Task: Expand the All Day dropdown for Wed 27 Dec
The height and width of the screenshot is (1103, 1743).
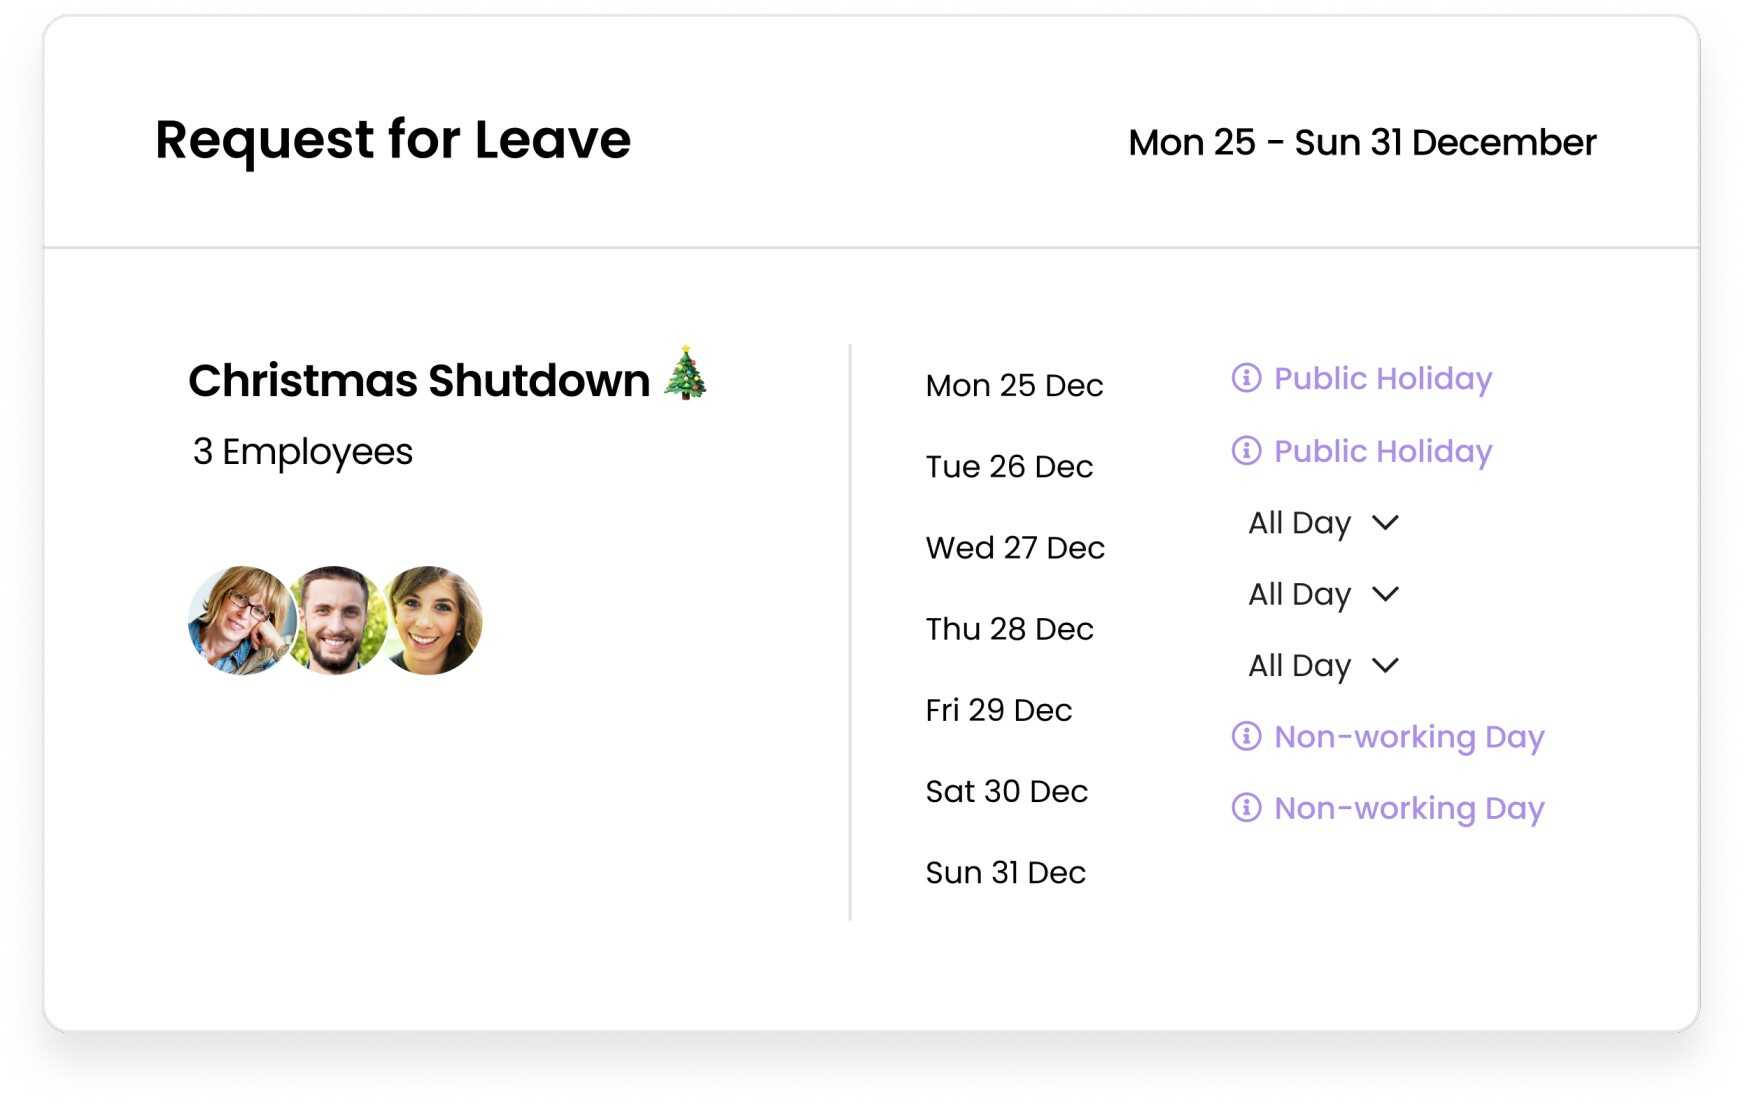Action: click(1320, 522)
